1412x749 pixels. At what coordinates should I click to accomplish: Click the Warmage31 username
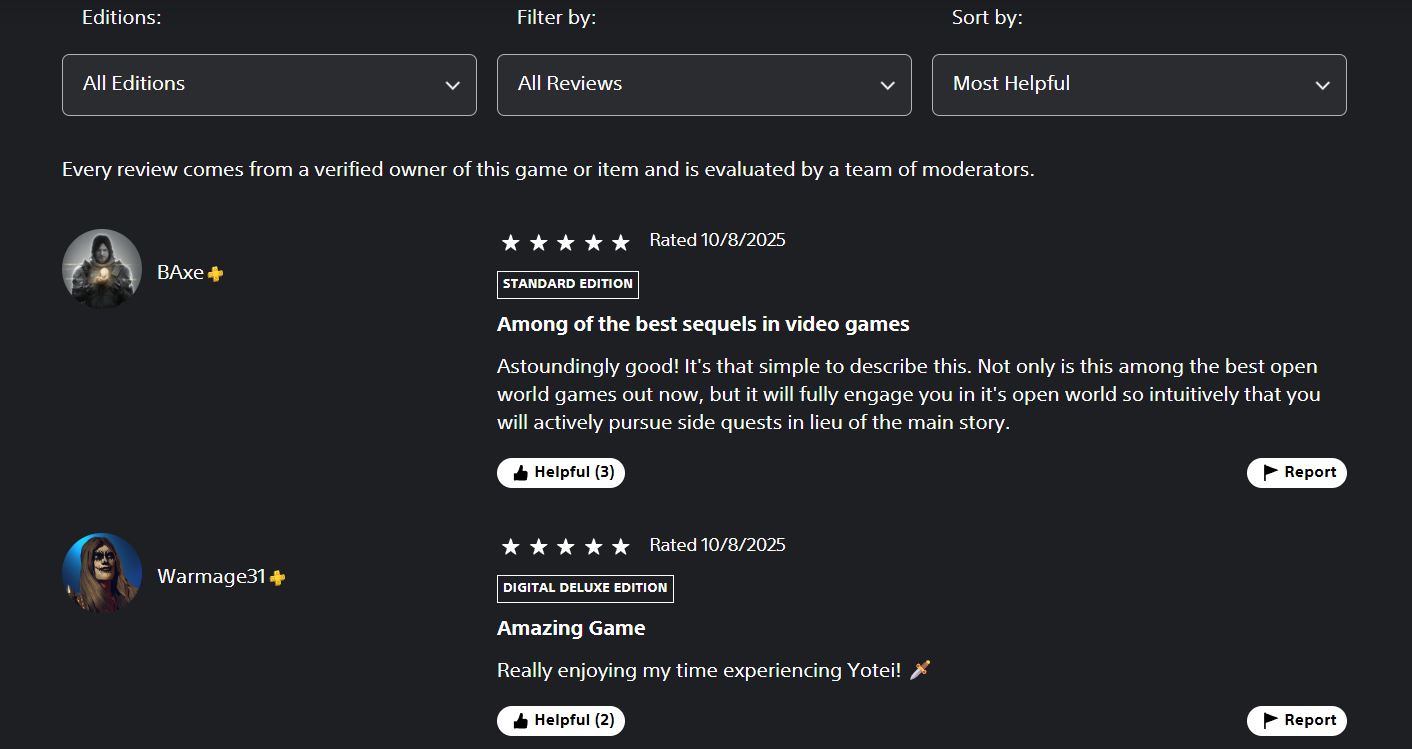(211, 577)
